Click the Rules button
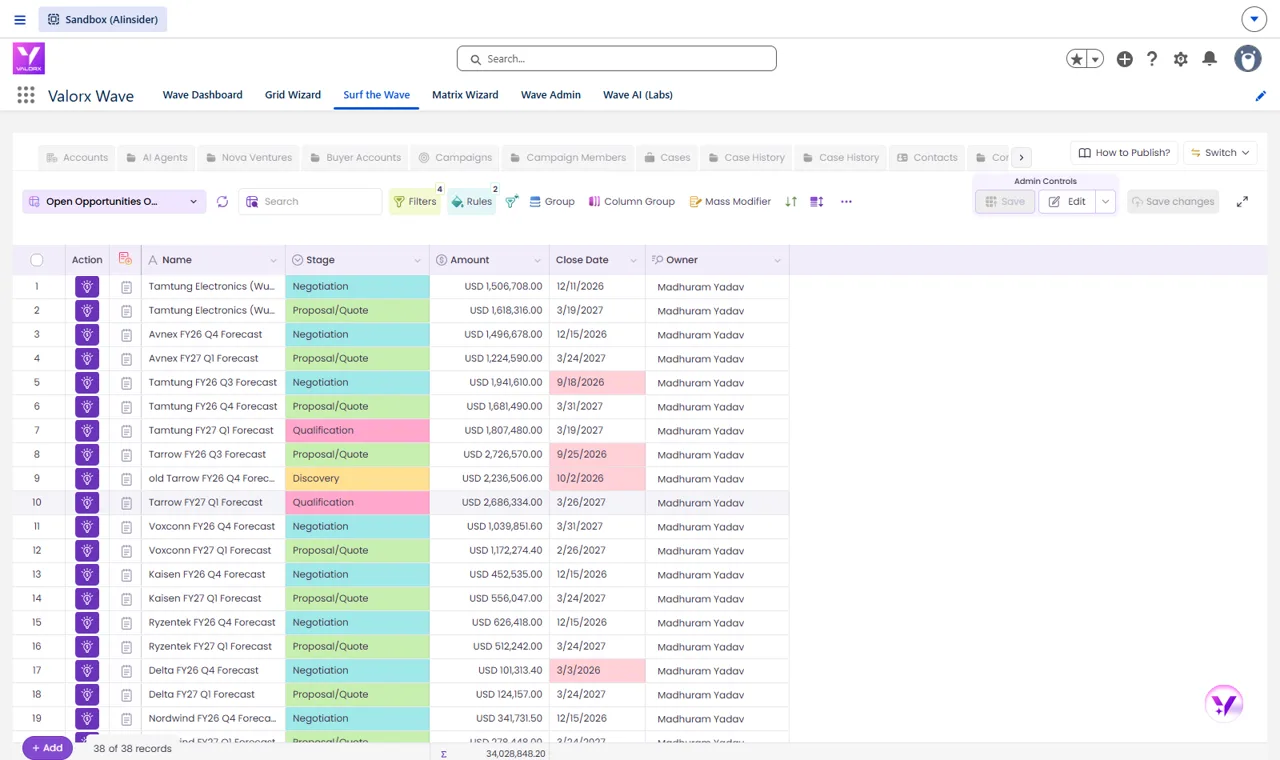 click(x=472, y=202)
